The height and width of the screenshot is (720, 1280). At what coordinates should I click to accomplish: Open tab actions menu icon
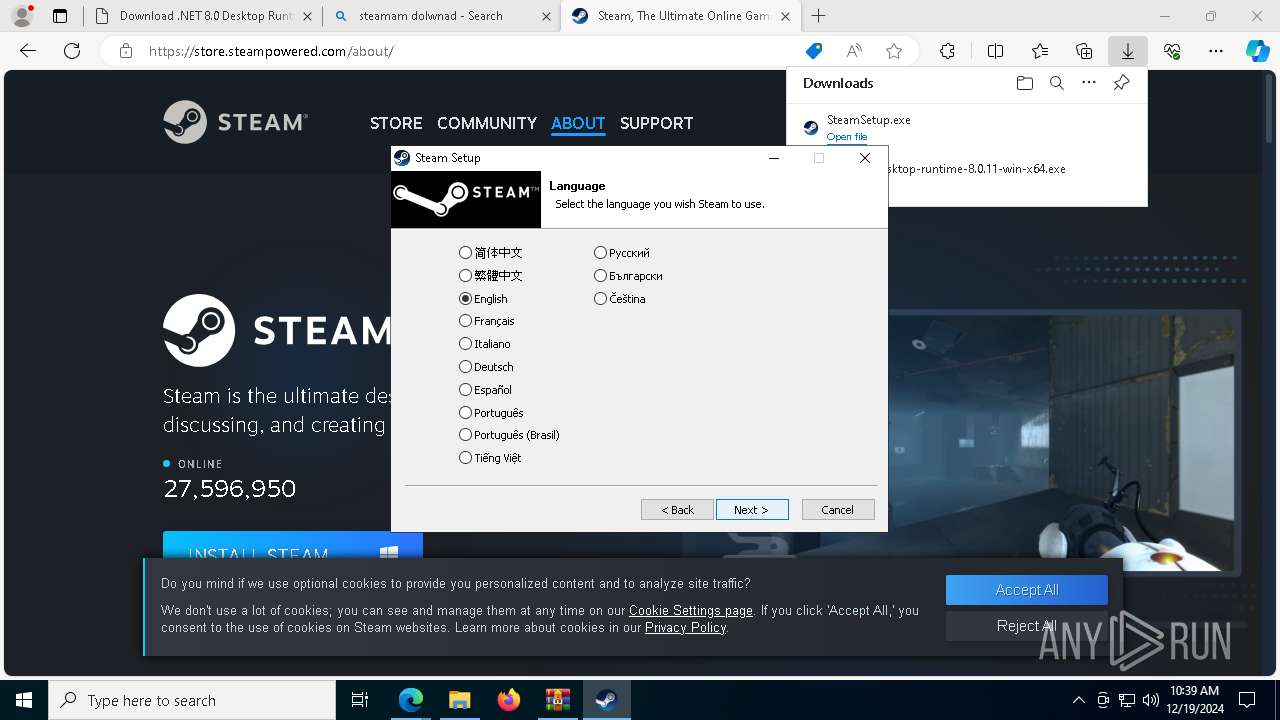click(60, 16)
